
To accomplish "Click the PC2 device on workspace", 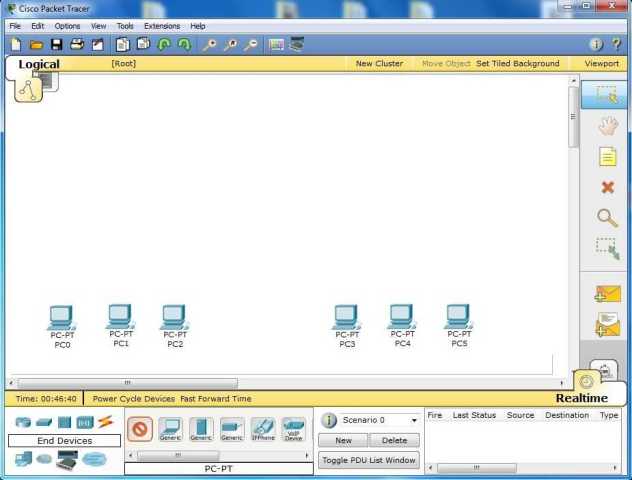I will pos(175,320).
